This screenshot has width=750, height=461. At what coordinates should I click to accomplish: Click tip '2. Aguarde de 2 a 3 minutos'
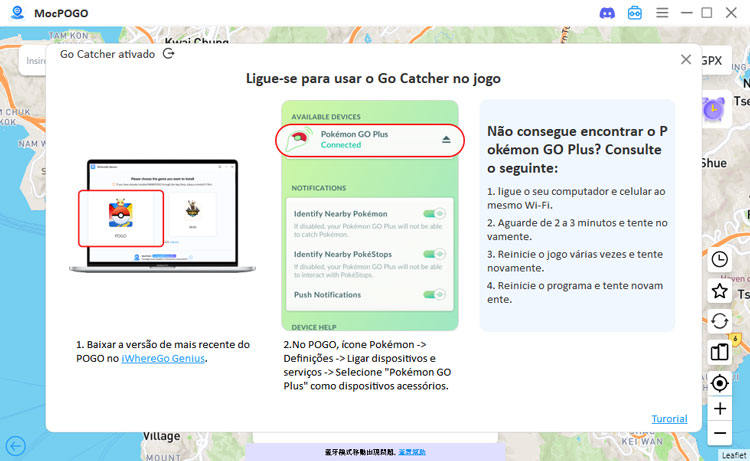pos(577,230)
